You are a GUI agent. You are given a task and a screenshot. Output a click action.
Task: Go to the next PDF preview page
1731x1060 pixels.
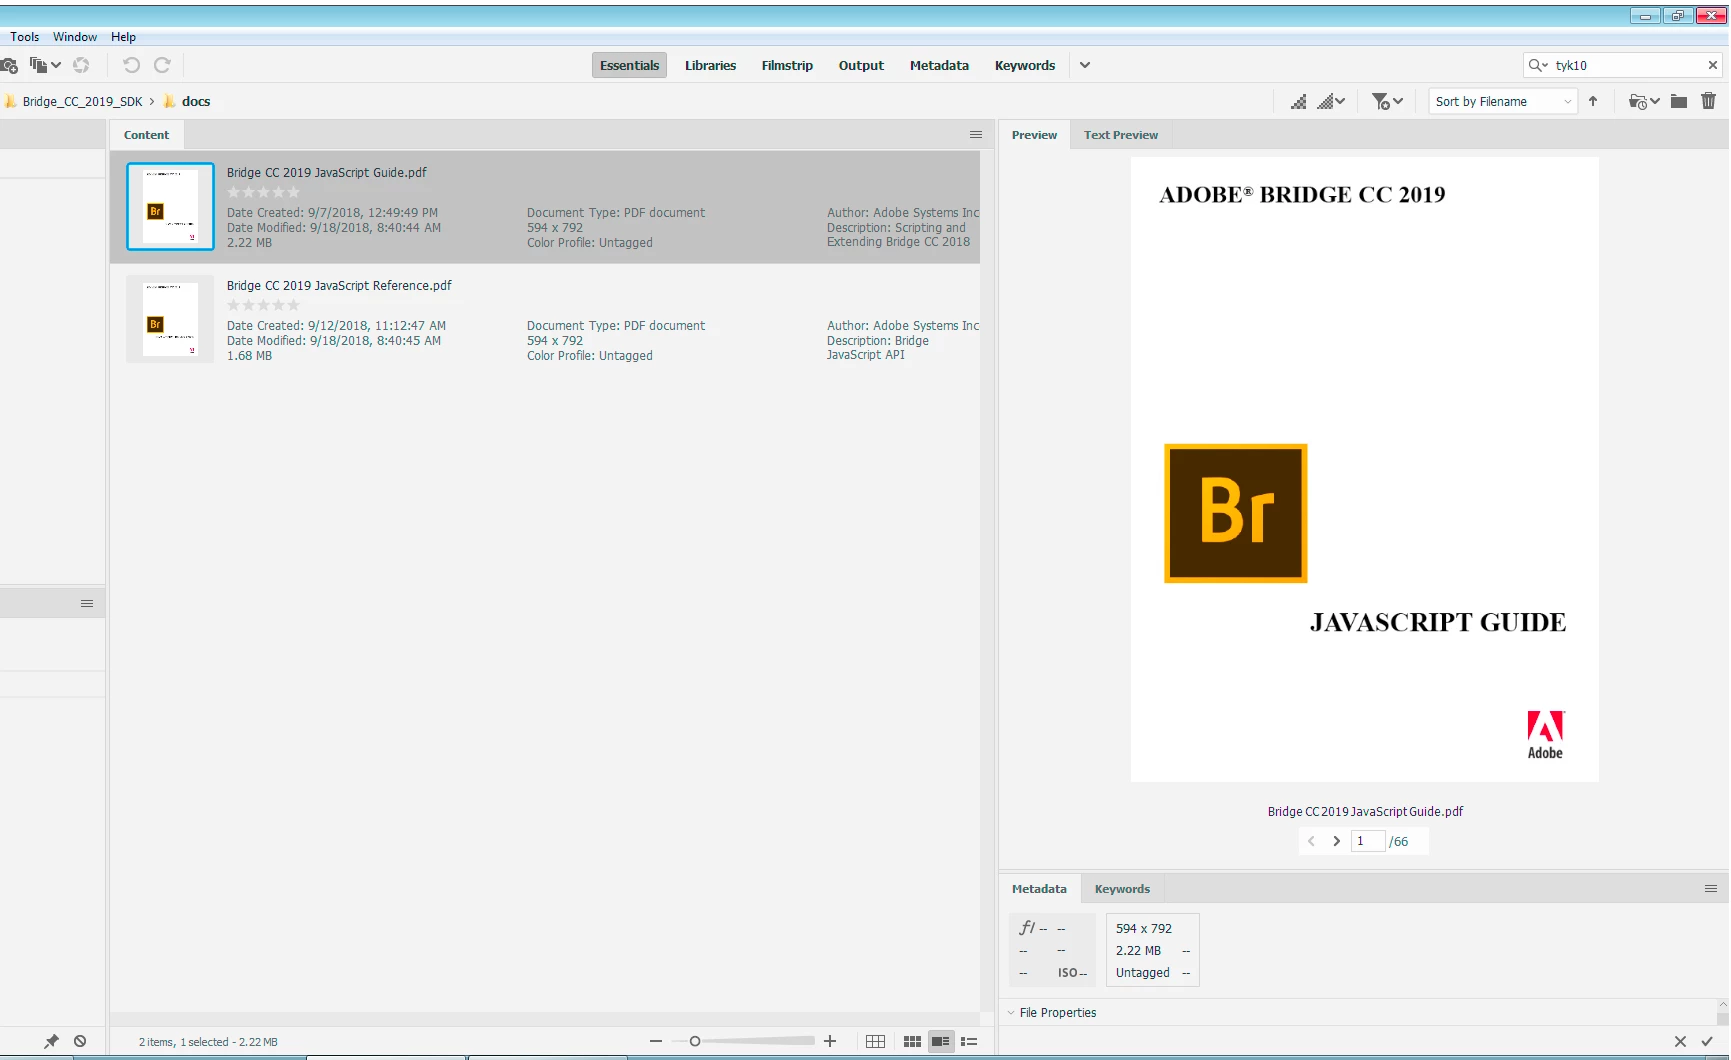click(x=1336, y=841)
